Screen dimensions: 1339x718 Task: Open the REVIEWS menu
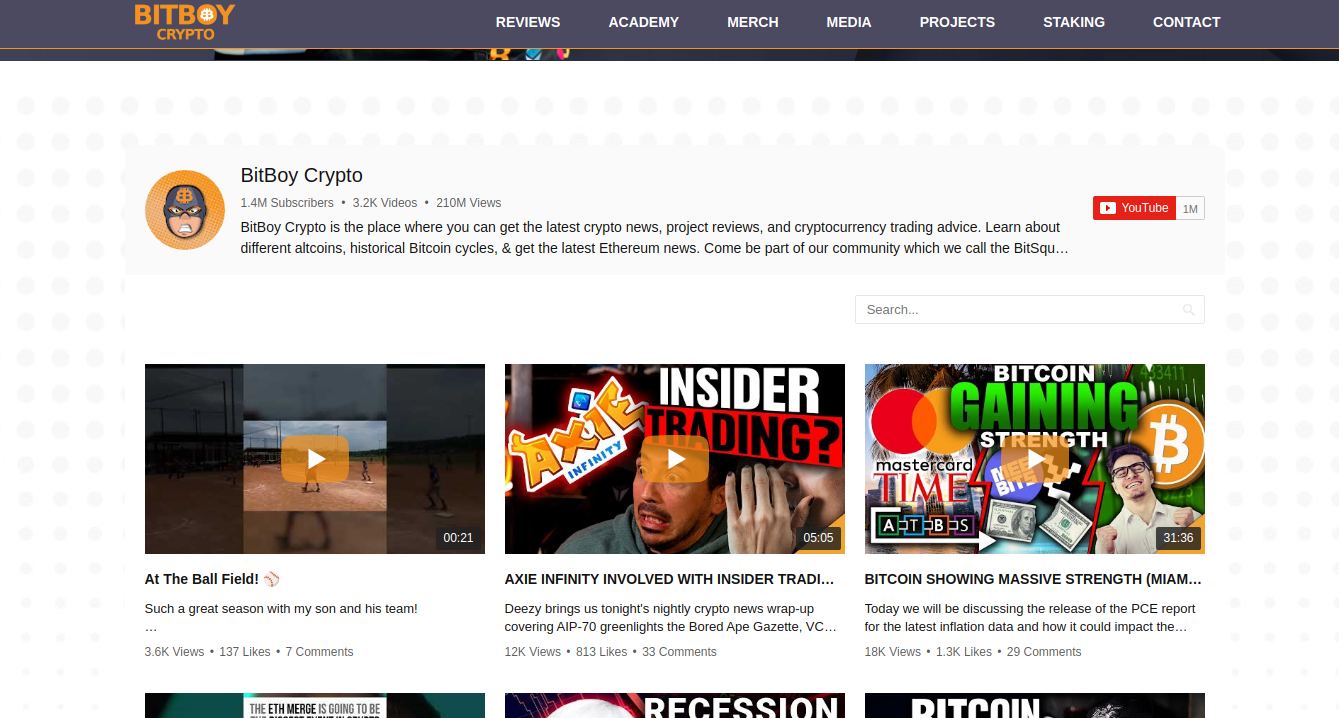tap(528, 22)
